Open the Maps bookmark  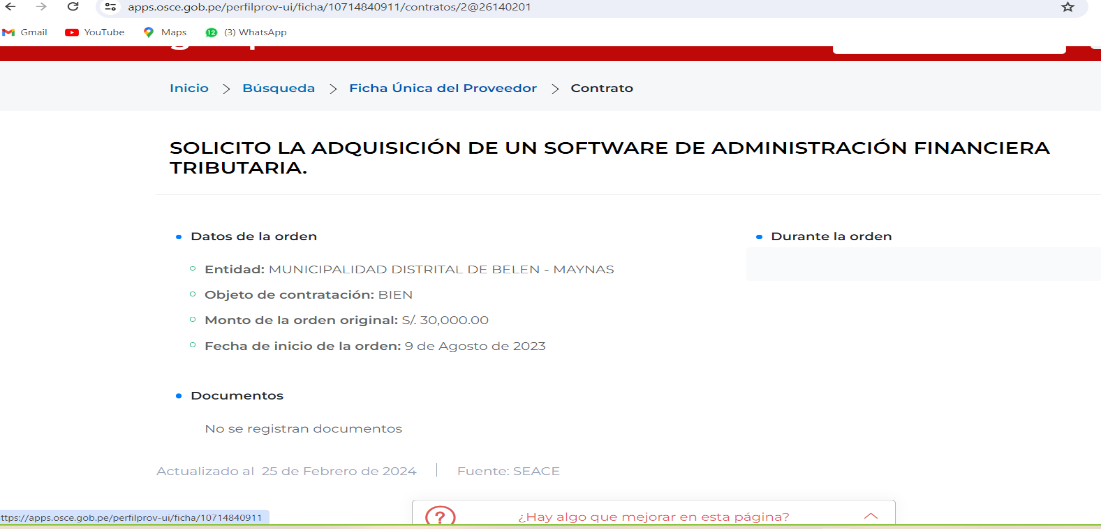165,32
